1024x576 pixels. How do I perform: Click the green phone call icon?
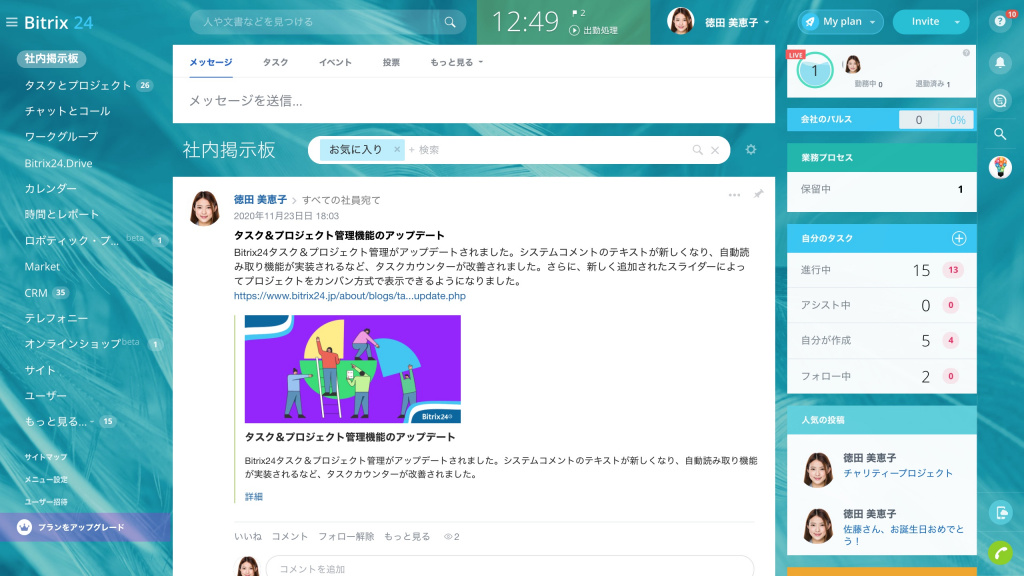[x=999, y=552]
